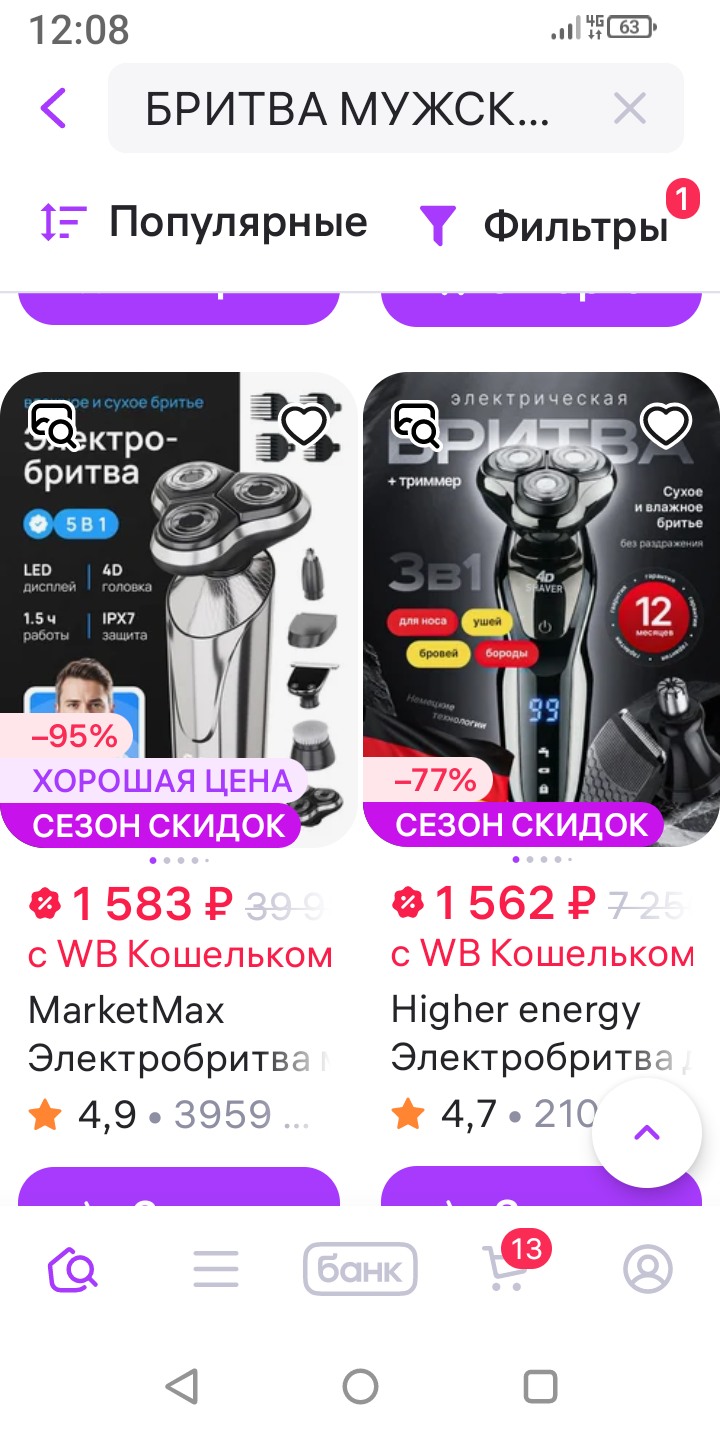The width and height of the screenshot is (720, 1440).
Task: Open the банк section
Action: 360,1270
